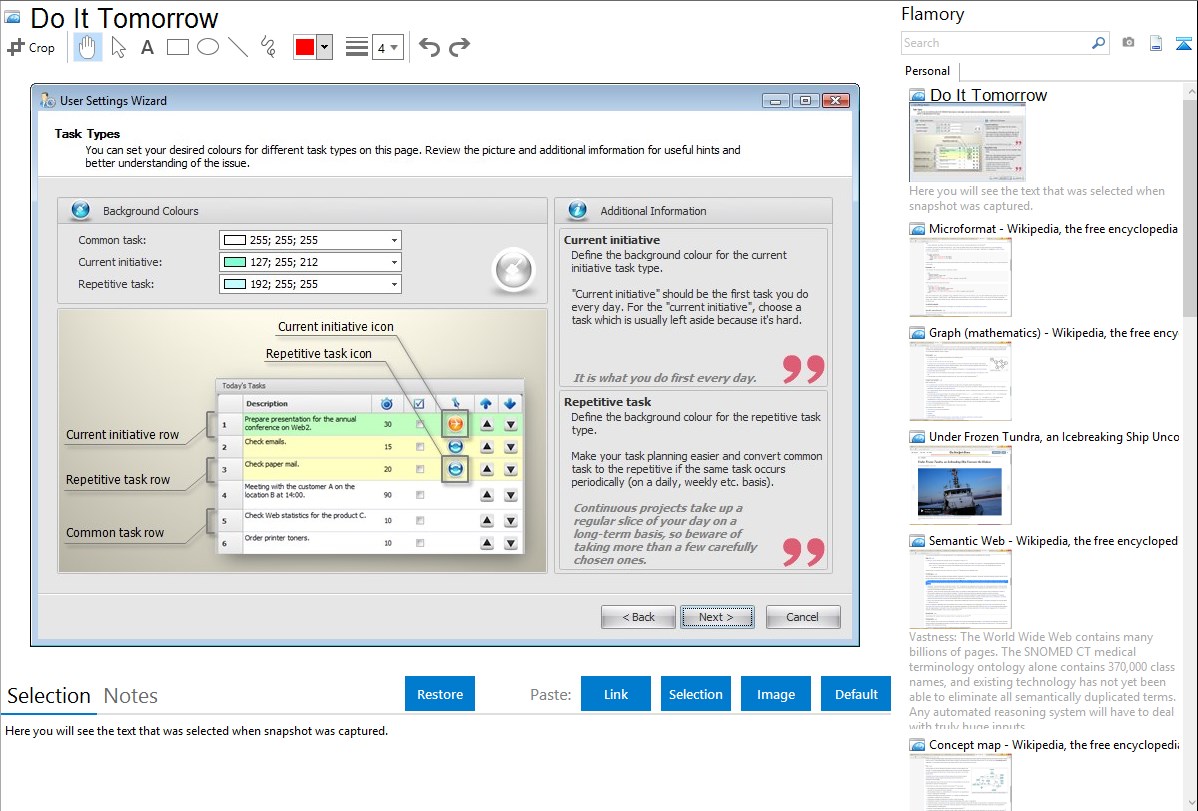Click the red color swatch

[305, 47]
